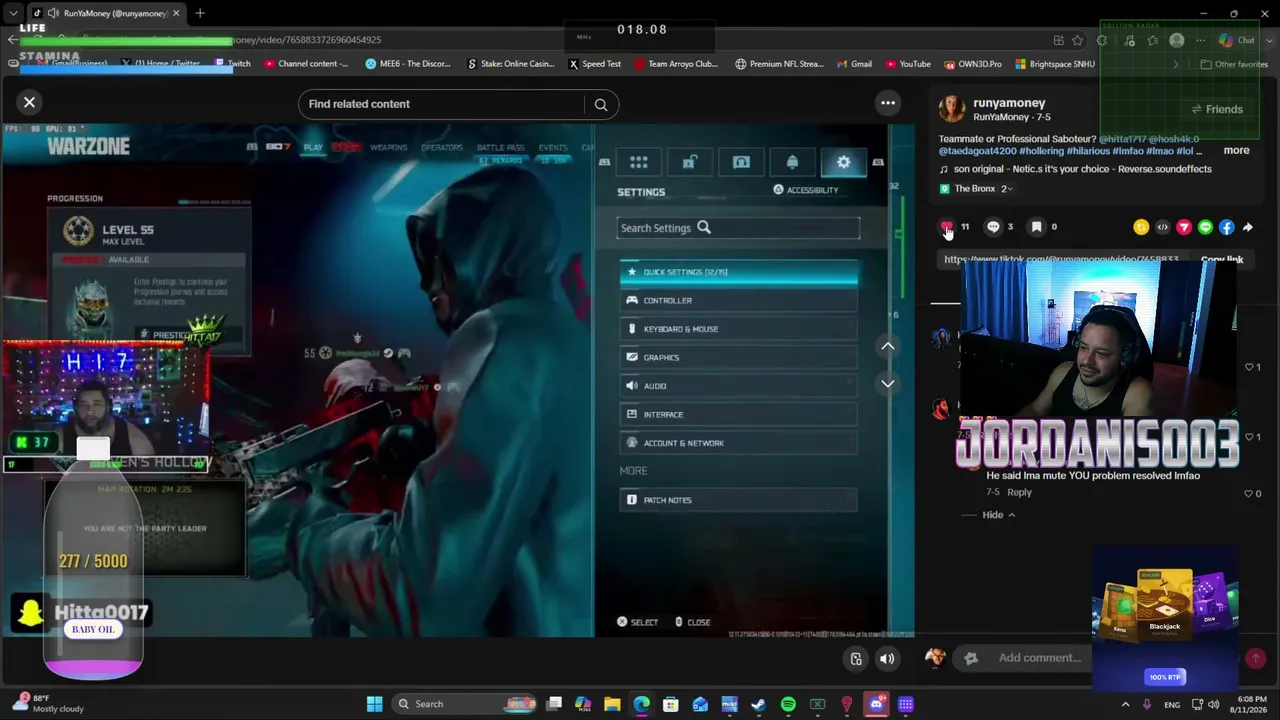Open the Windows Start menu
The height and width of the screenshot is (720, 1280).
[x=374, y=704]
